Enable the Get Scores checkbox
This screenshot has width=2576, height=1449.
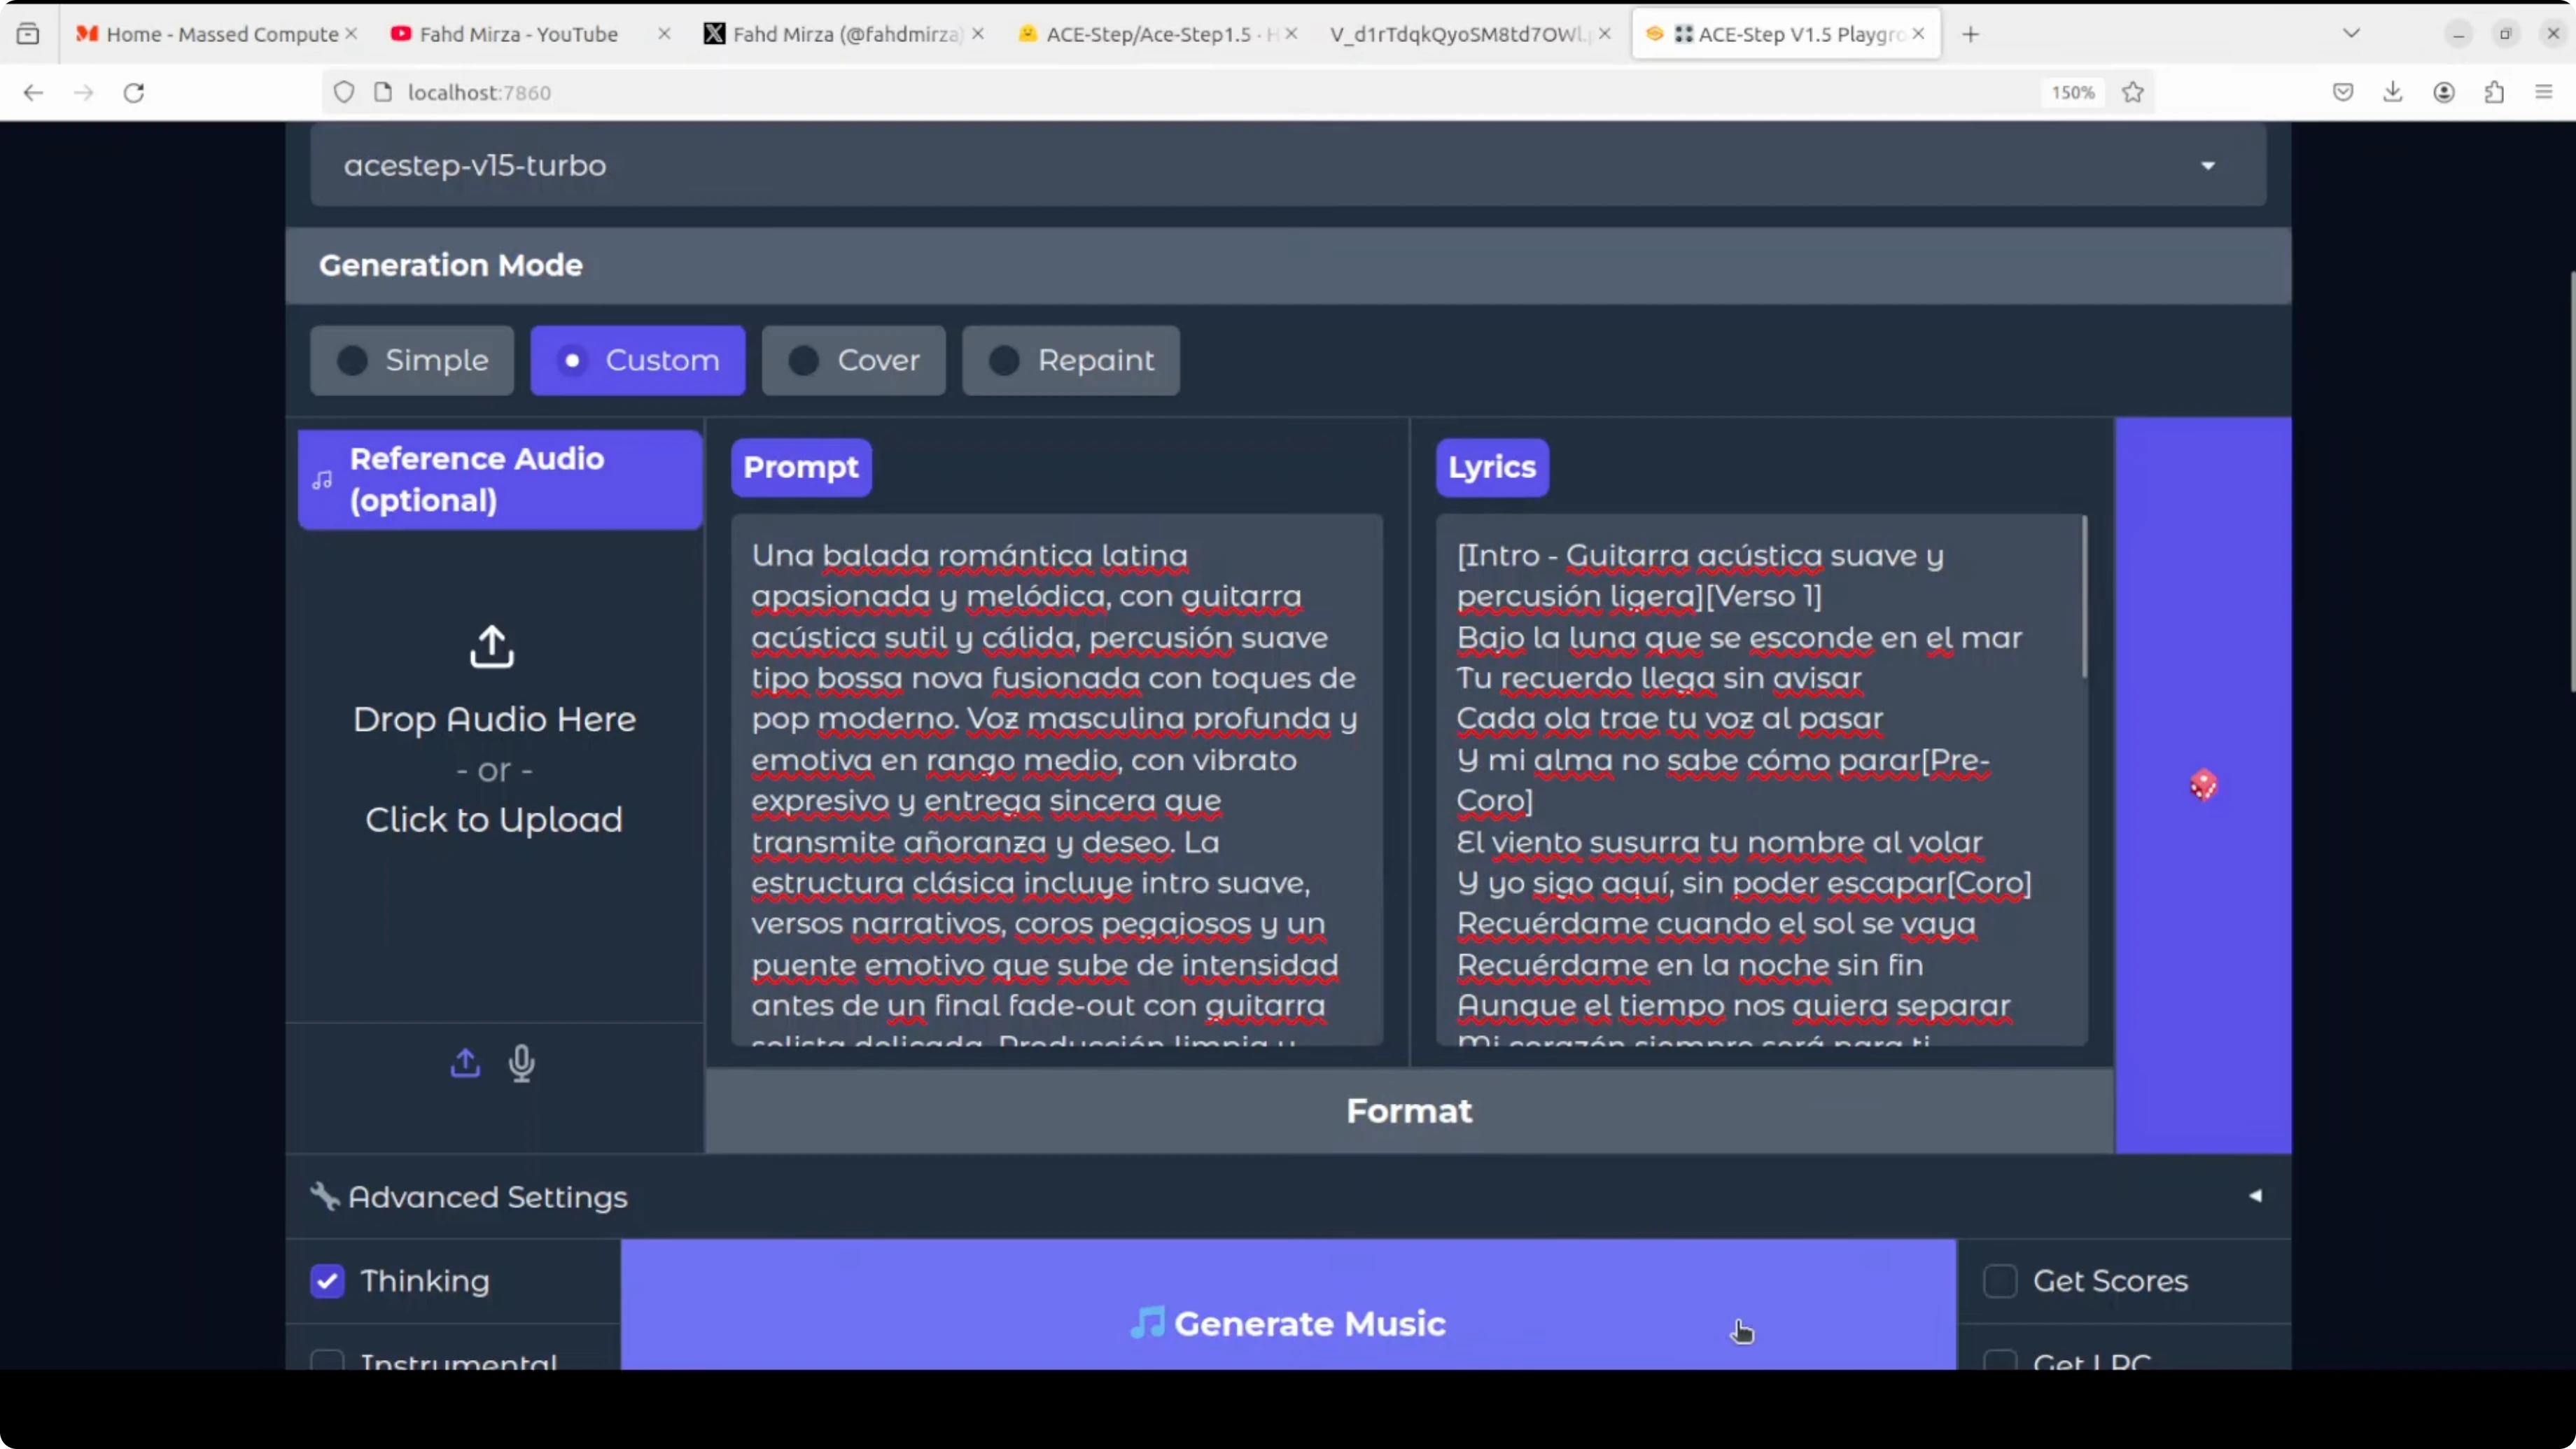(x=2000, y=1281)
